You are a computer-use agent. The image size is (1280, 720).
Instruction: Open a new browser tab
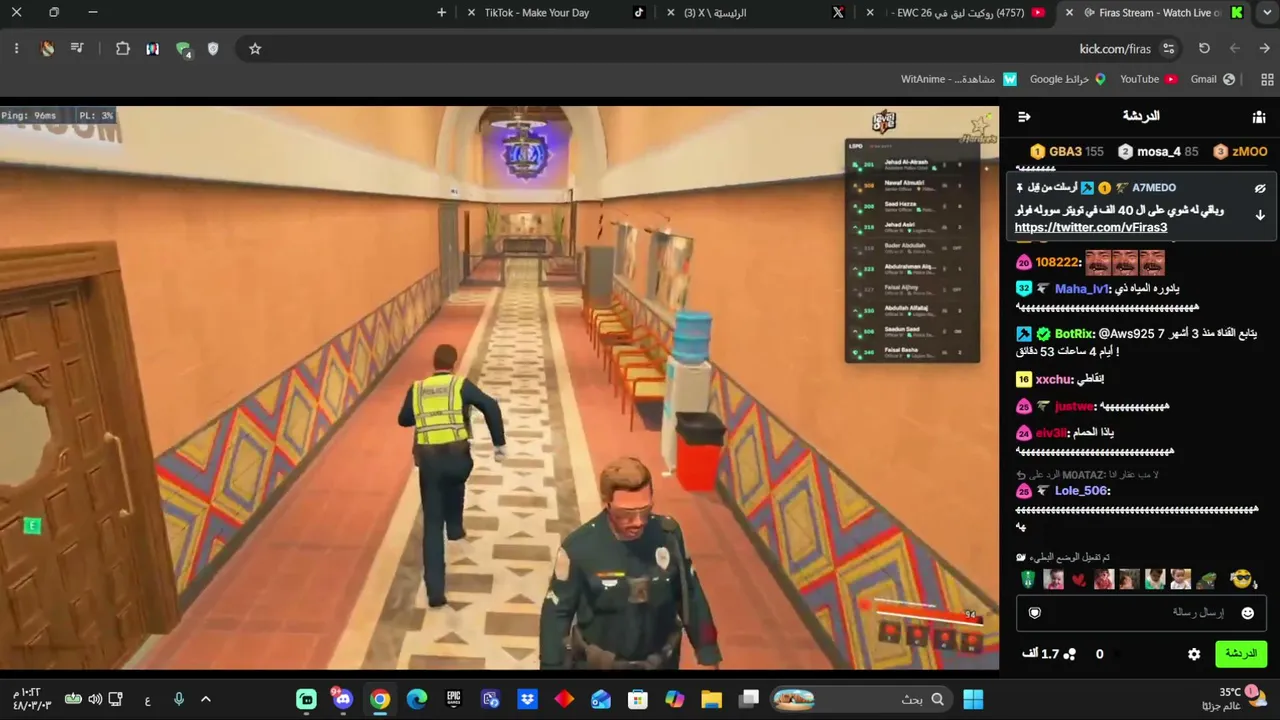tap(442, 13)
